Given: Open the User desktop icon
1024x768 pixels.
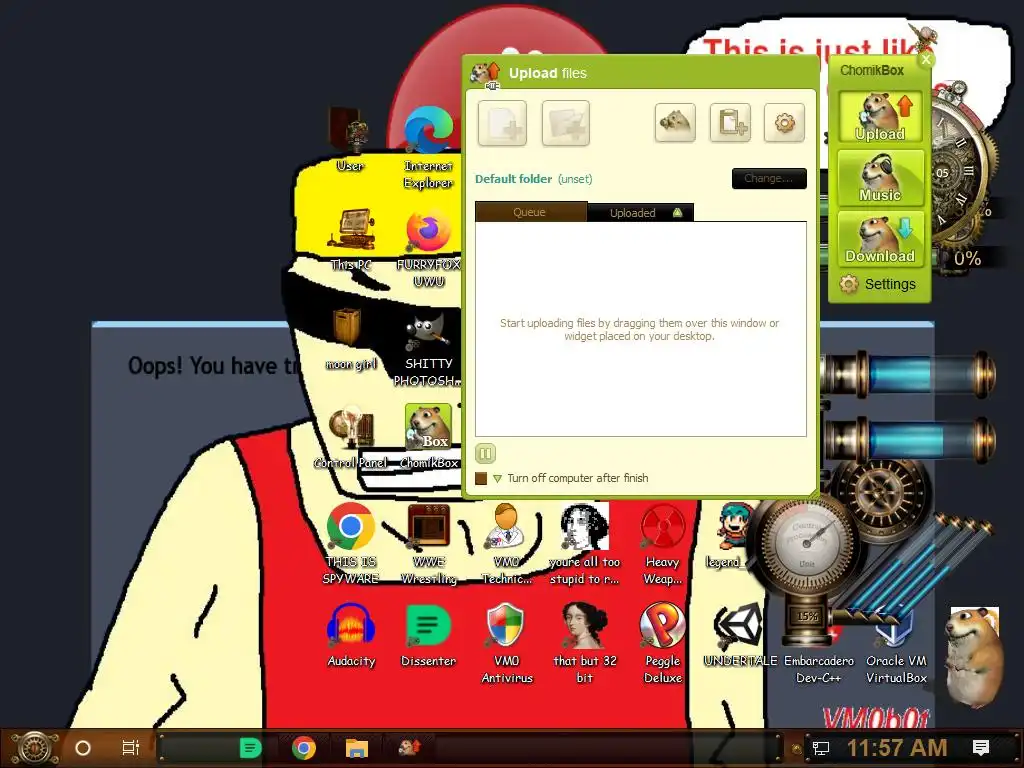Looking at the screenshot, I should pyautogui.click(x=350, y=140).
